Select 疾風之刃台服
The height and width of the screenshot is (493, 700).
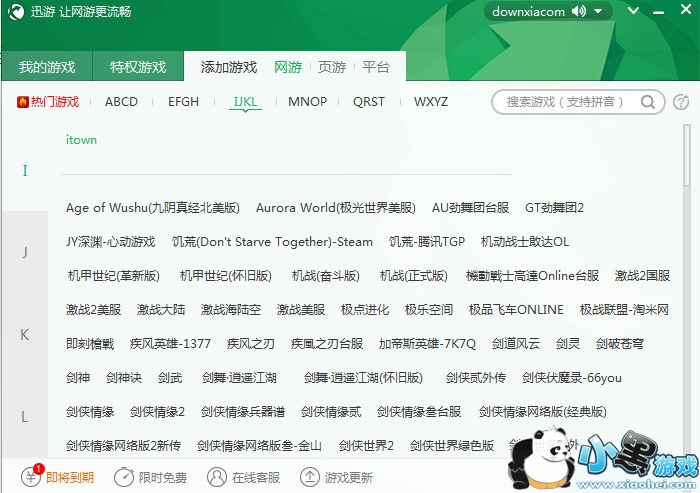pyautogui.click(x=327, y=343)
